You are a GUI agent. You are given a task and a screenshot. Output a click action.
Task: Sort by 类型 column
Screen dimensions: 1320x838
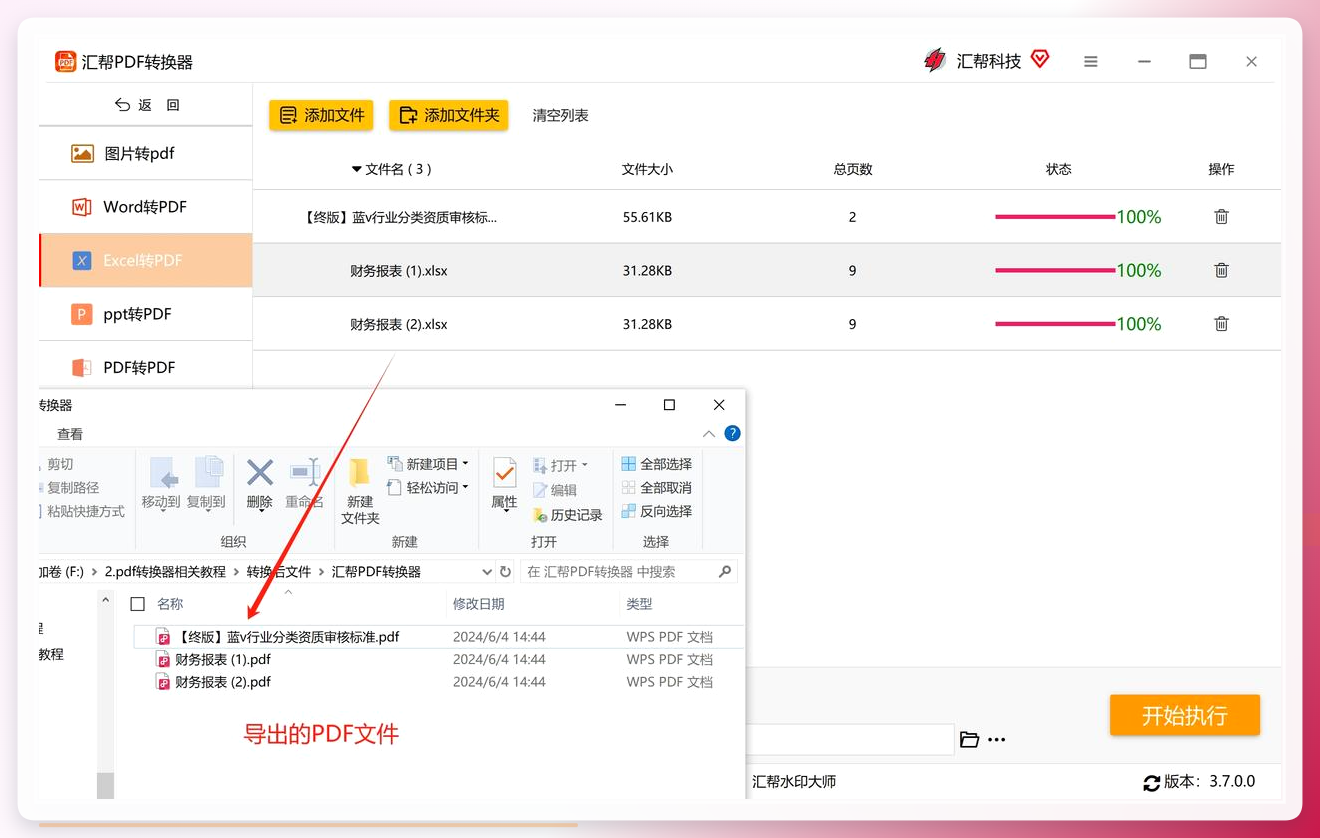[x=639, y=604]
